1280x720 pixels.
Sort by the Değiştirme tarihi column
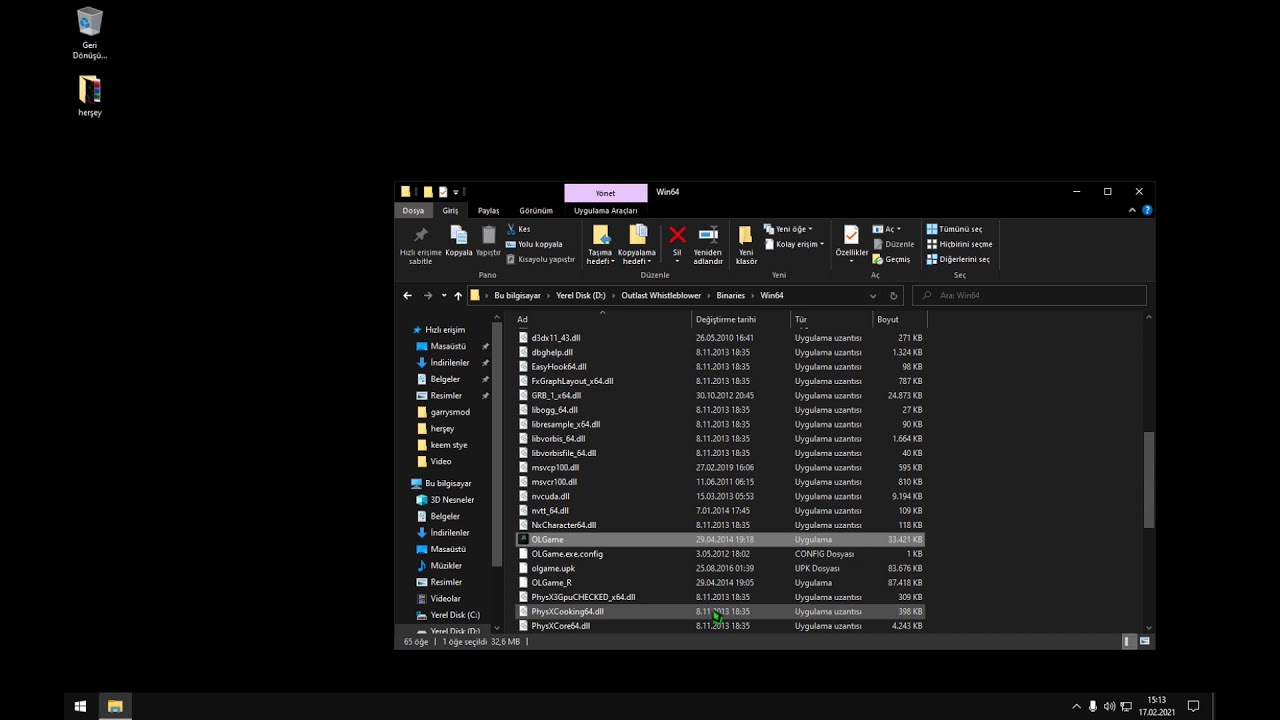pos(740,320)
